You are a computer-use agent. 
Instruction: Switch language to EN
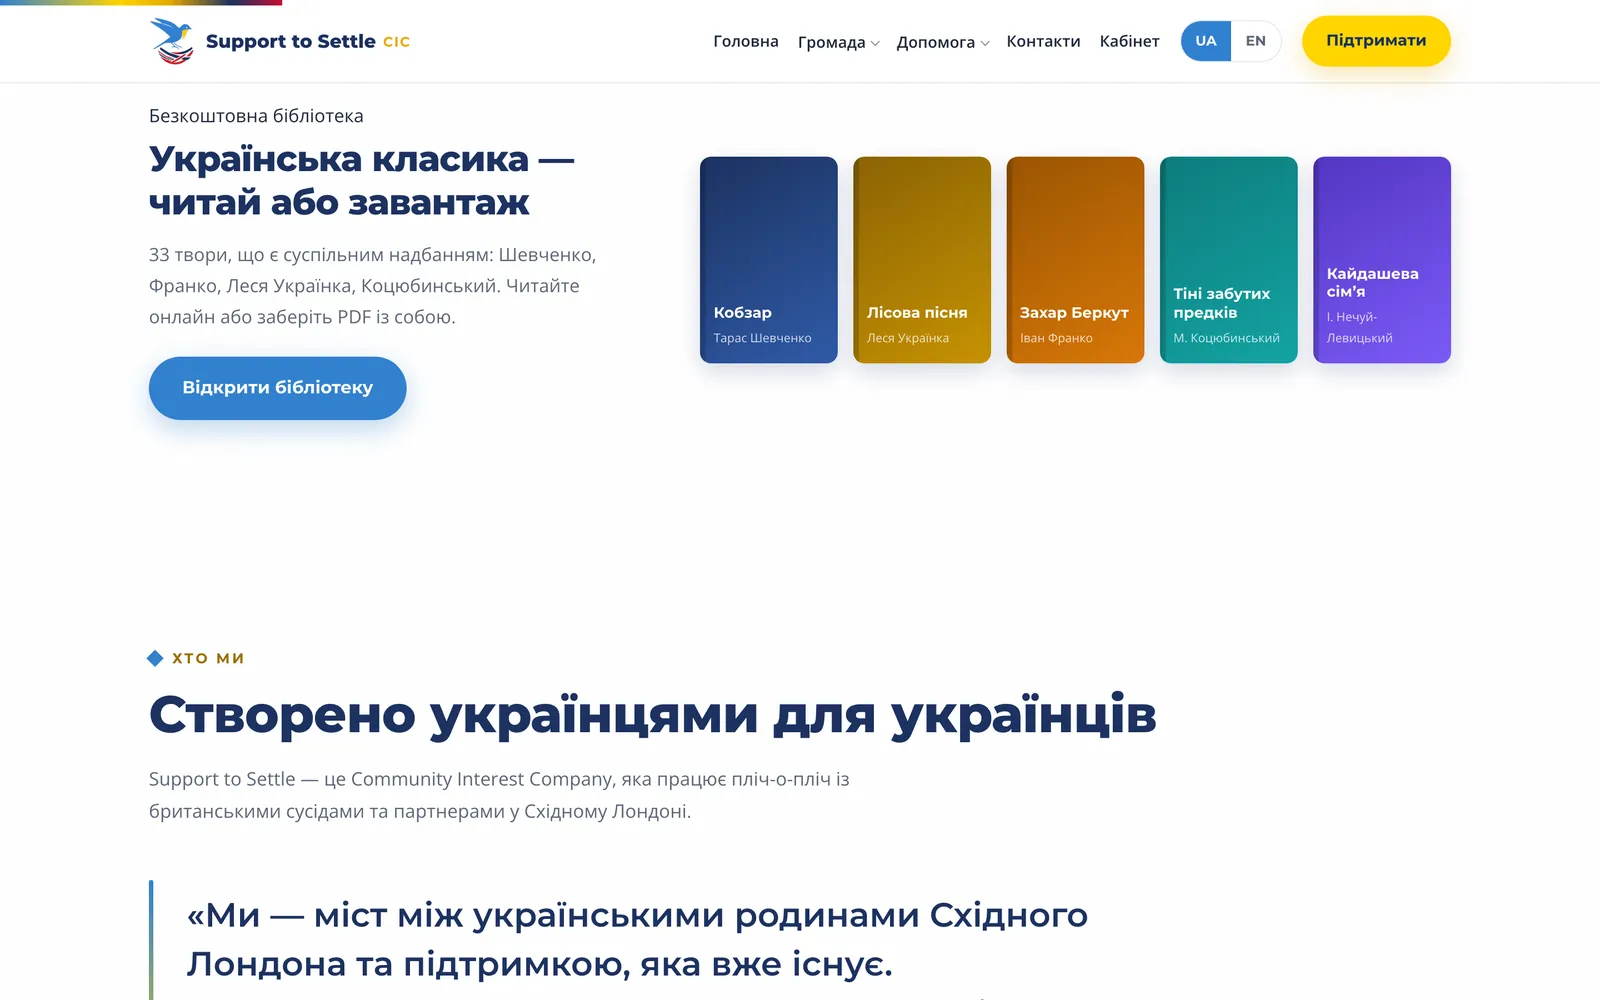tap(1256, 41)
